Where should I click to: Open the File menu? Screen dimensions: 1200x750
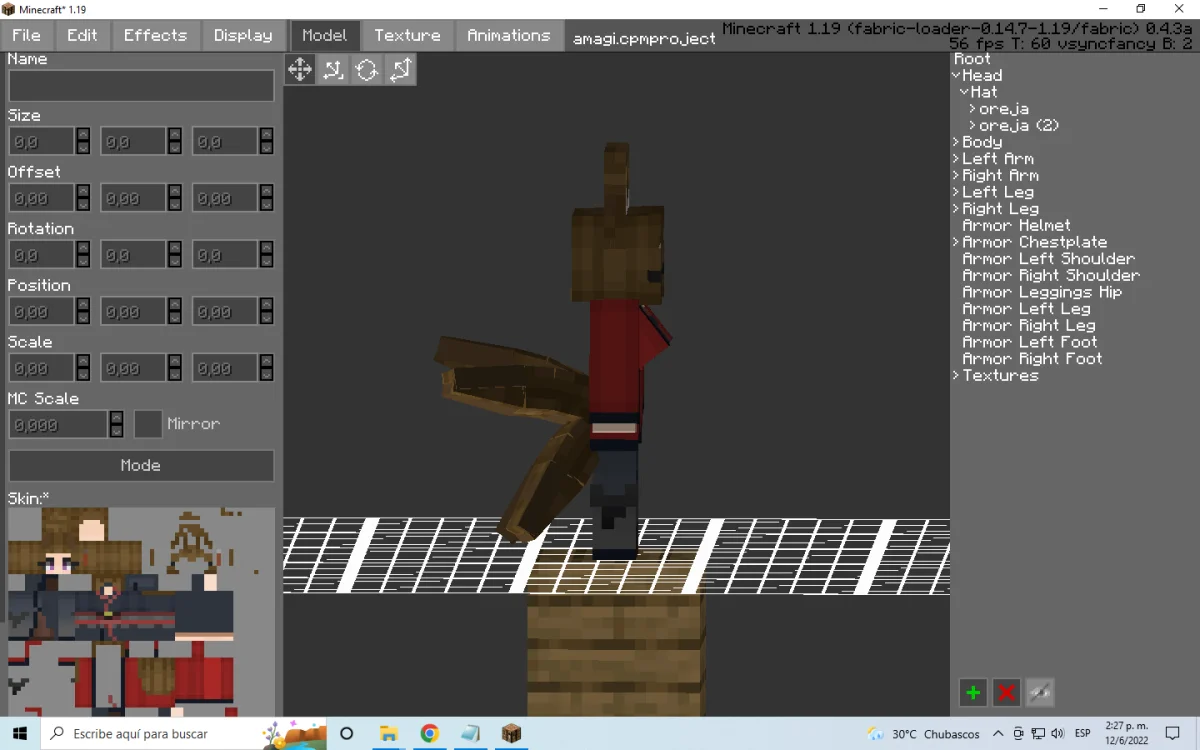tap(26, 35)
